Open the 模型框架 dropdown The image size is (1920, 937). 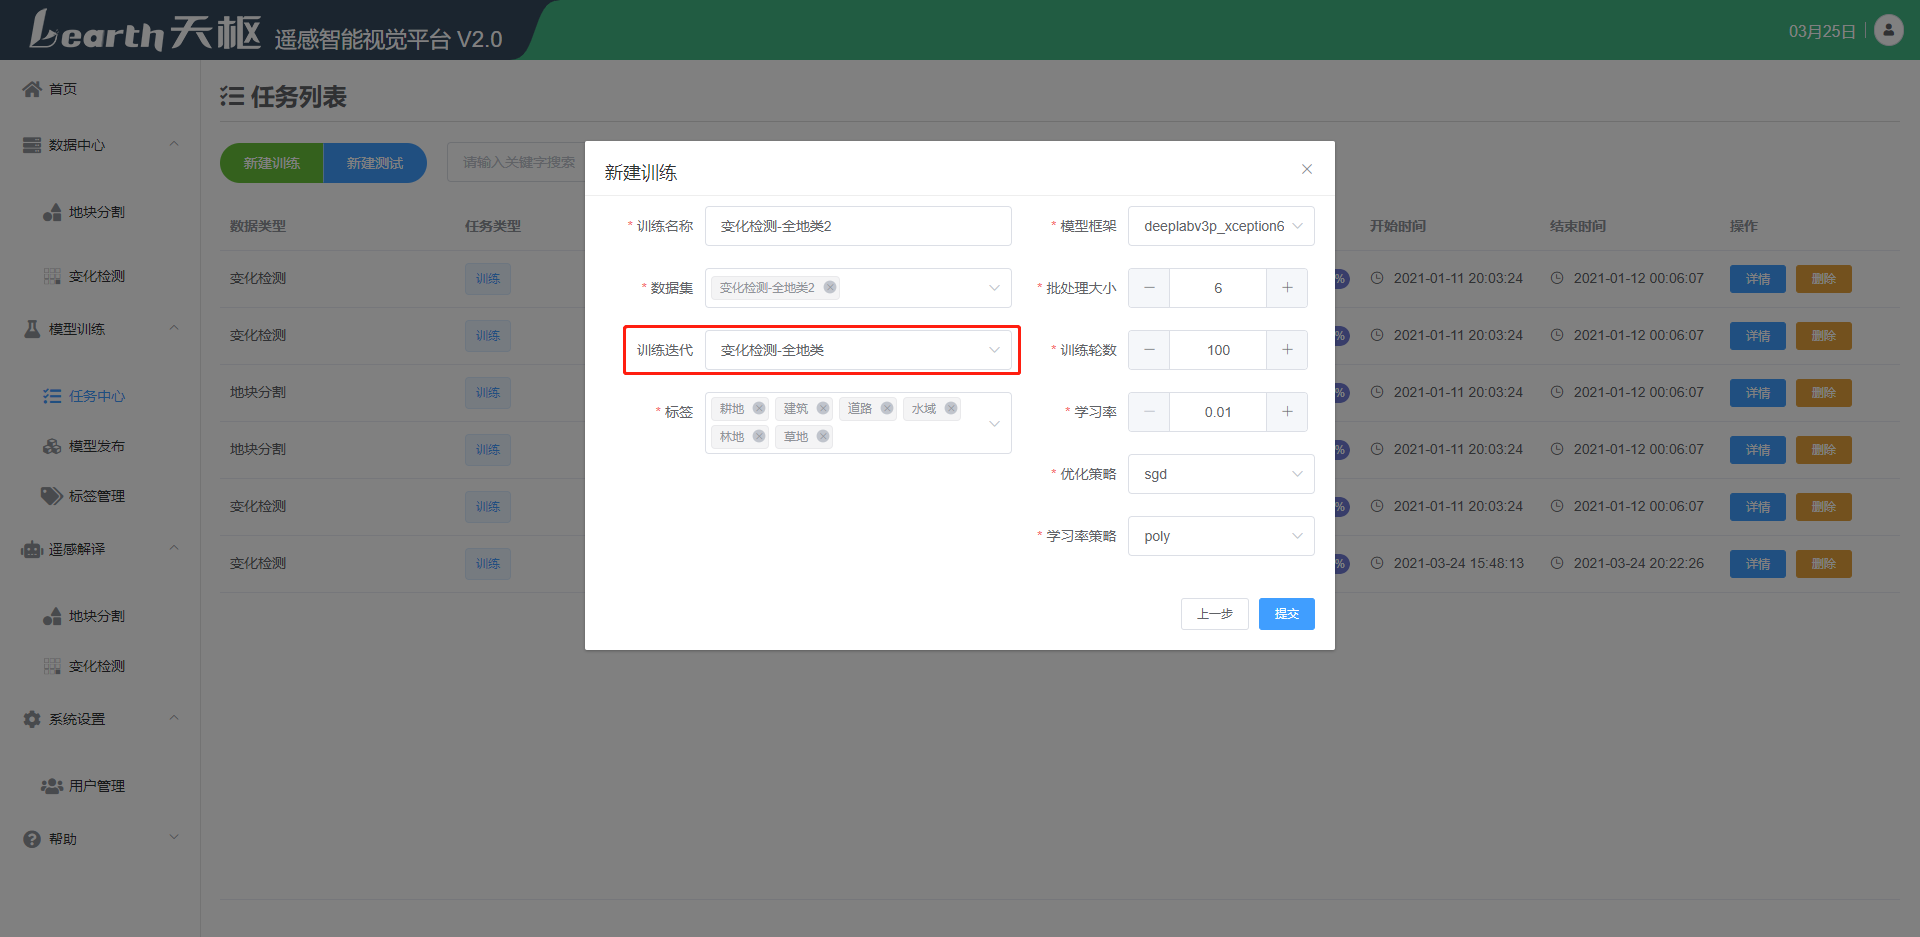pyautogui.click(x=1220, y=226)
